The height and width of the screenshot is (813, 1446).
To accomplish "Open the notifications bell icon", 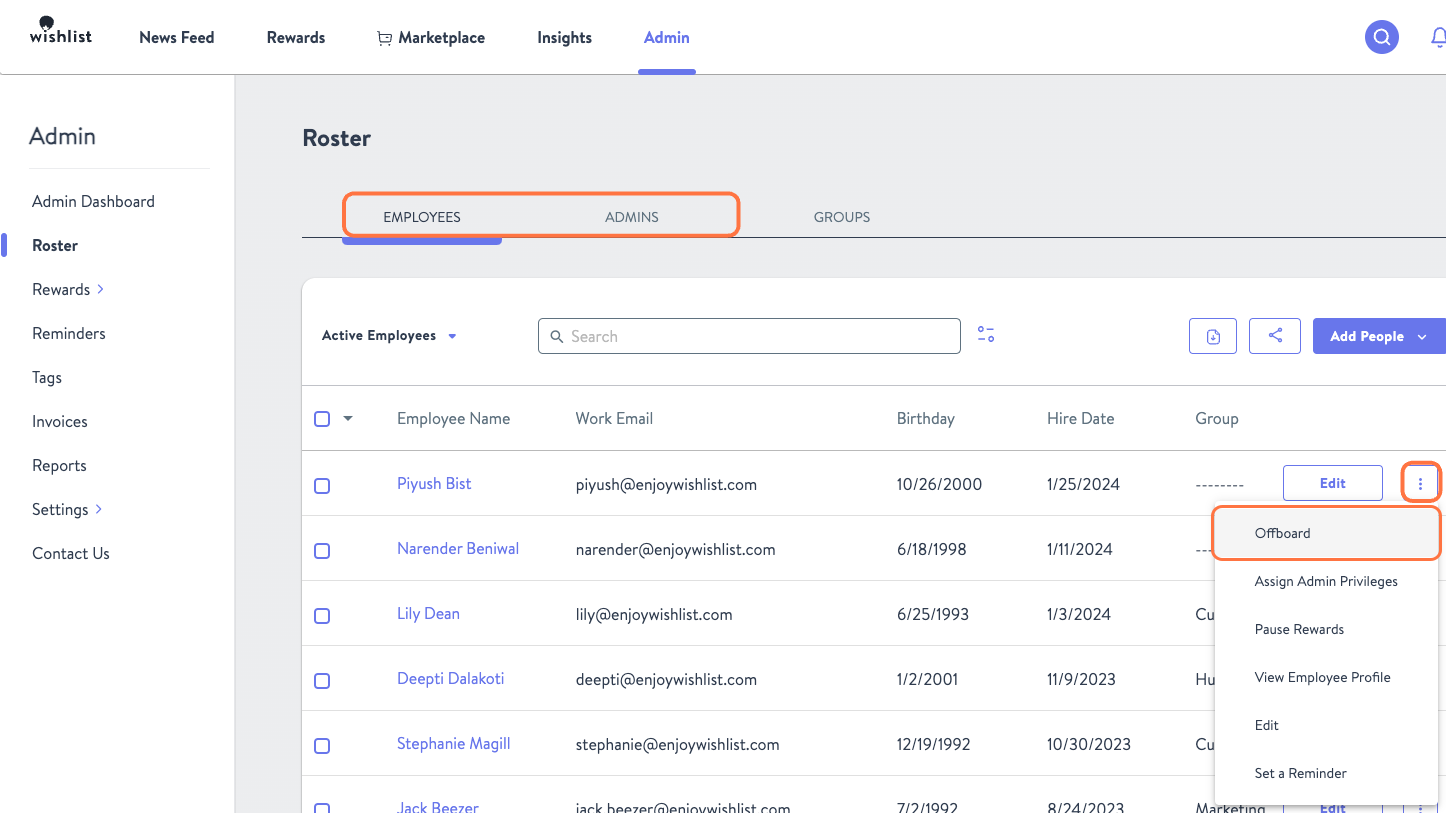I will pyautogui.click(x=1439, y=38).
